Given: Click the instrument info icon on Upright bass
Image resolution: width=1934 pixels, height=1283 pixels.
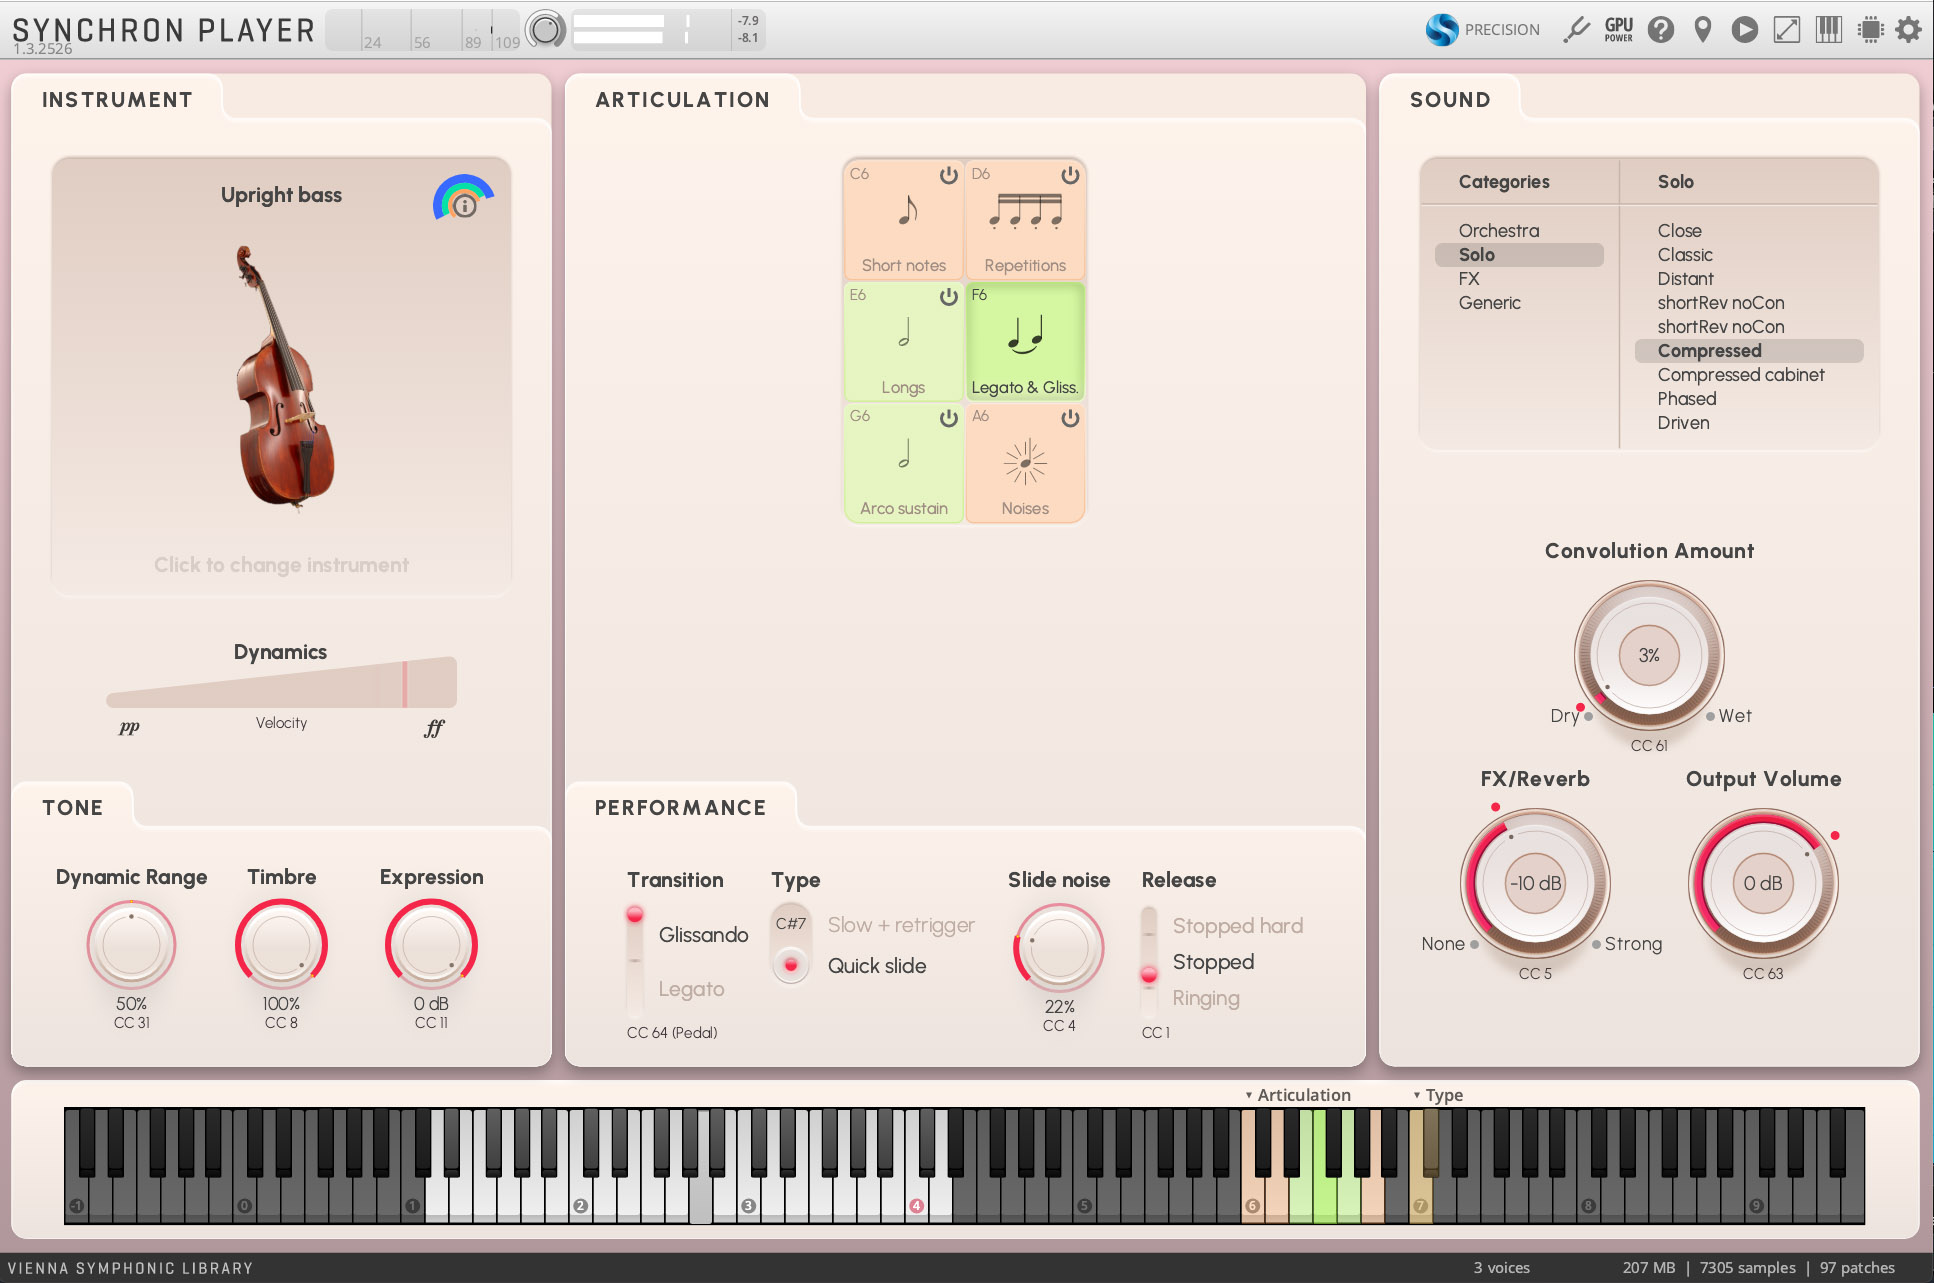Looking at the screenshot, I should pos(464,205).
